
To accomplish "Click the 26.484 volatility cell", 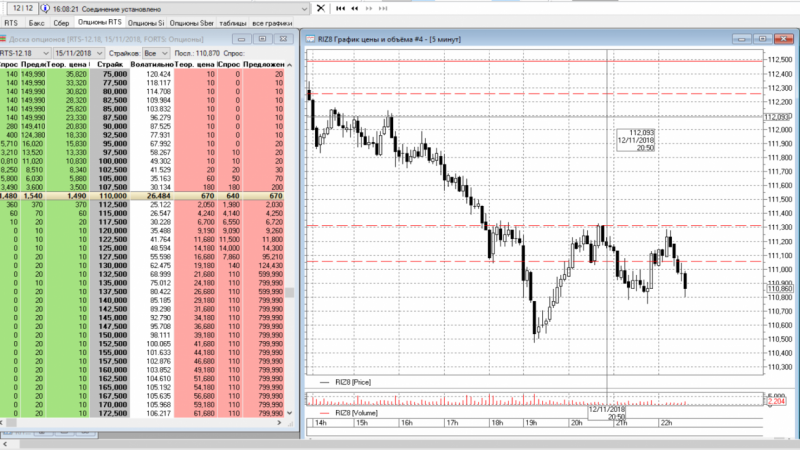I will 152,195.
